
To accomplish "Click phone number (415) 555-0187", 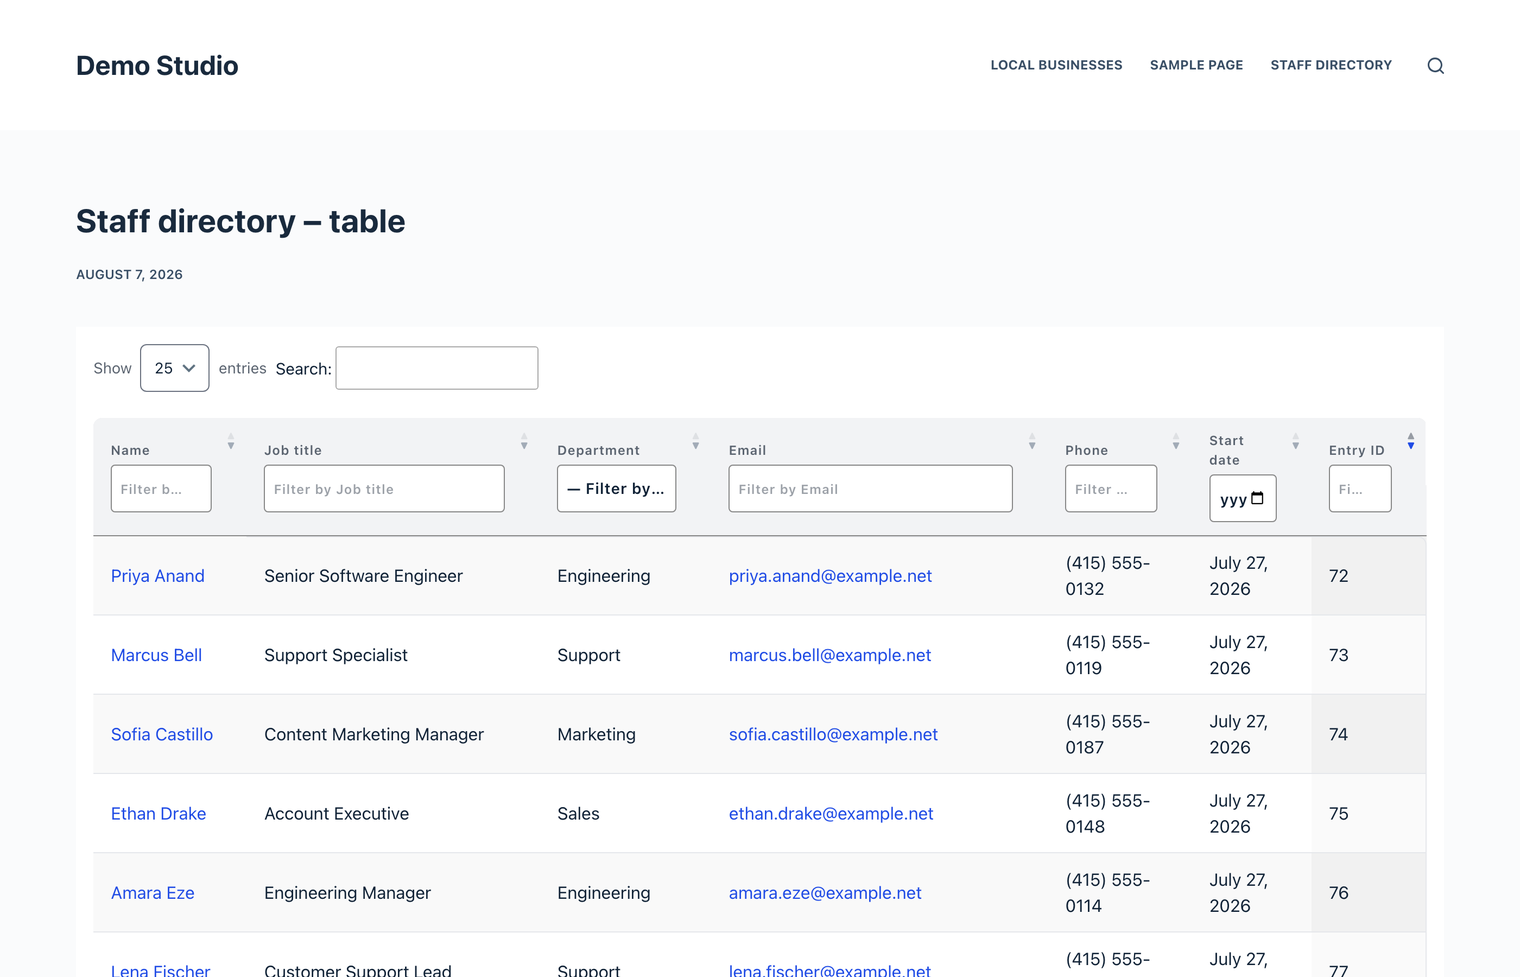I will pos(1108,734).
